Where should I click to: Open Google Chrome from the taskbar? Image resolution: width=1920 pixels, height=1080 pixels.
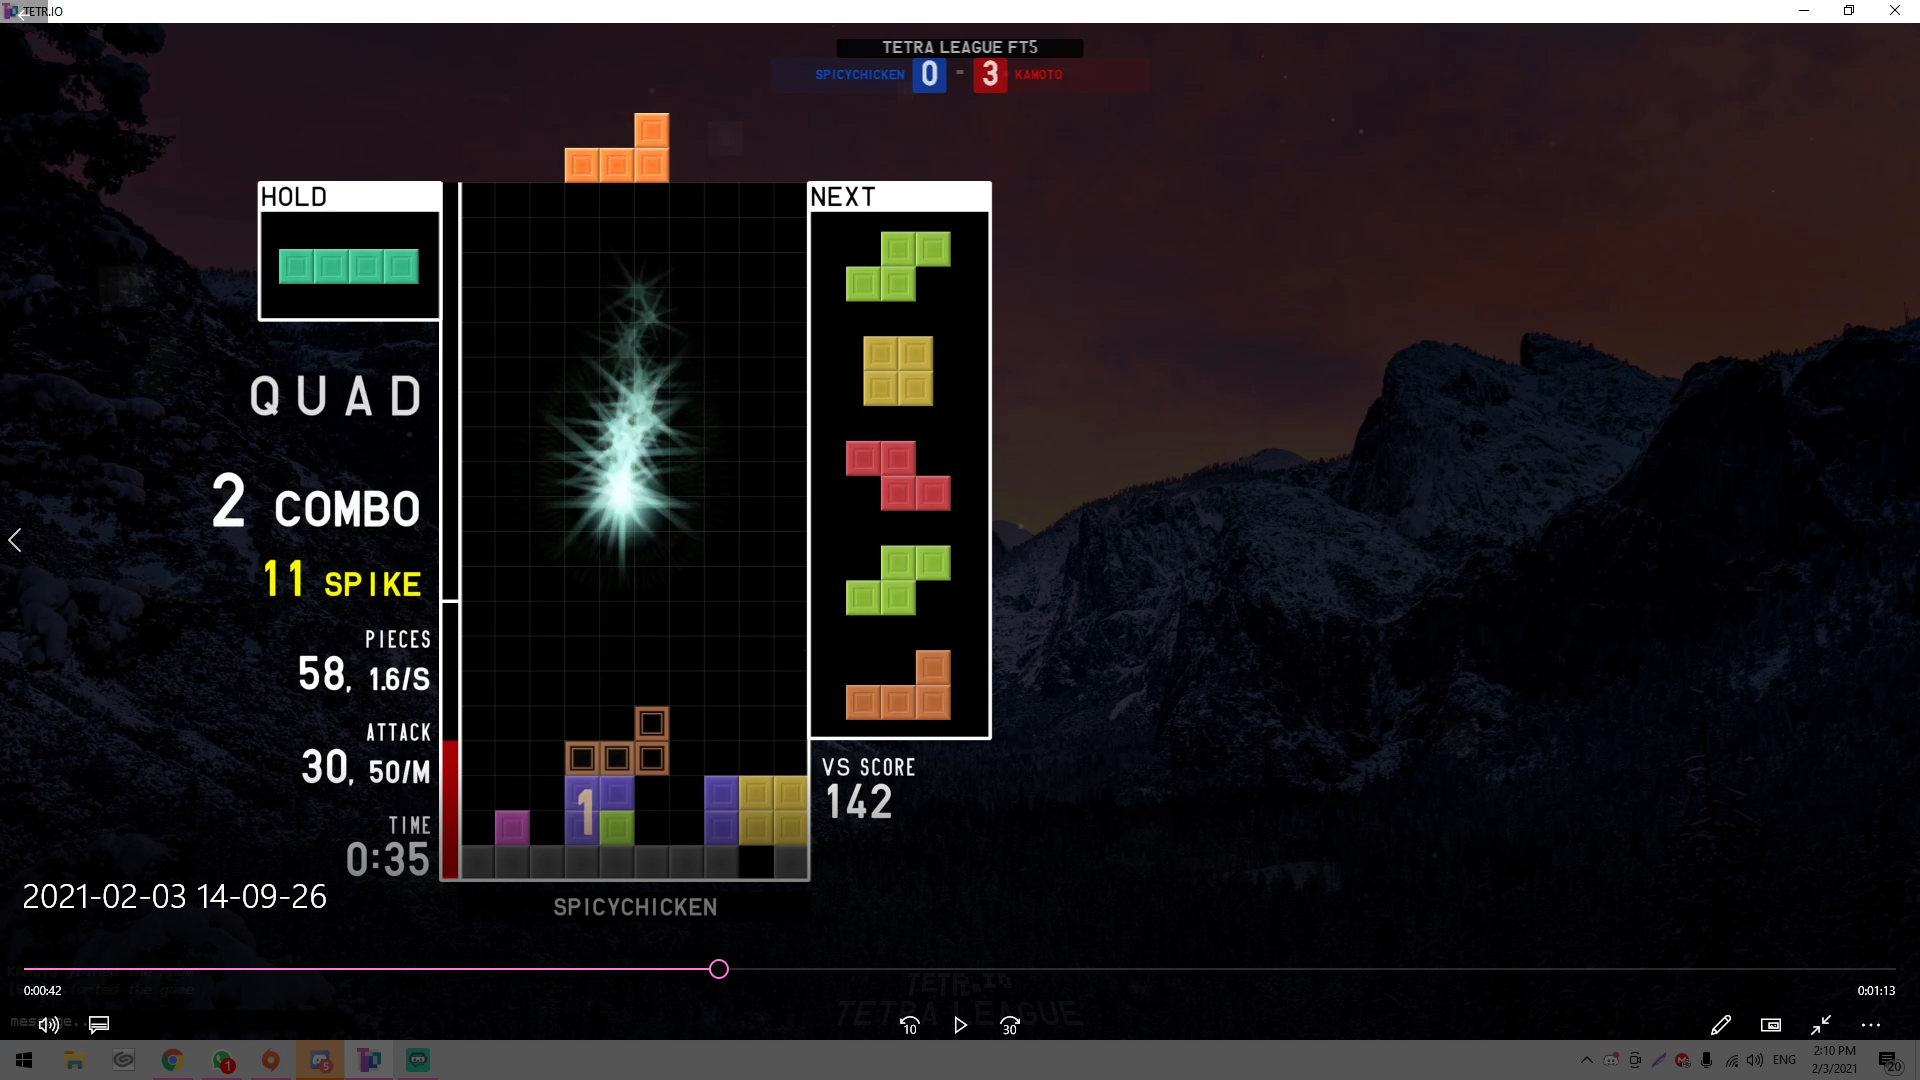click(x=172, y=1061)
